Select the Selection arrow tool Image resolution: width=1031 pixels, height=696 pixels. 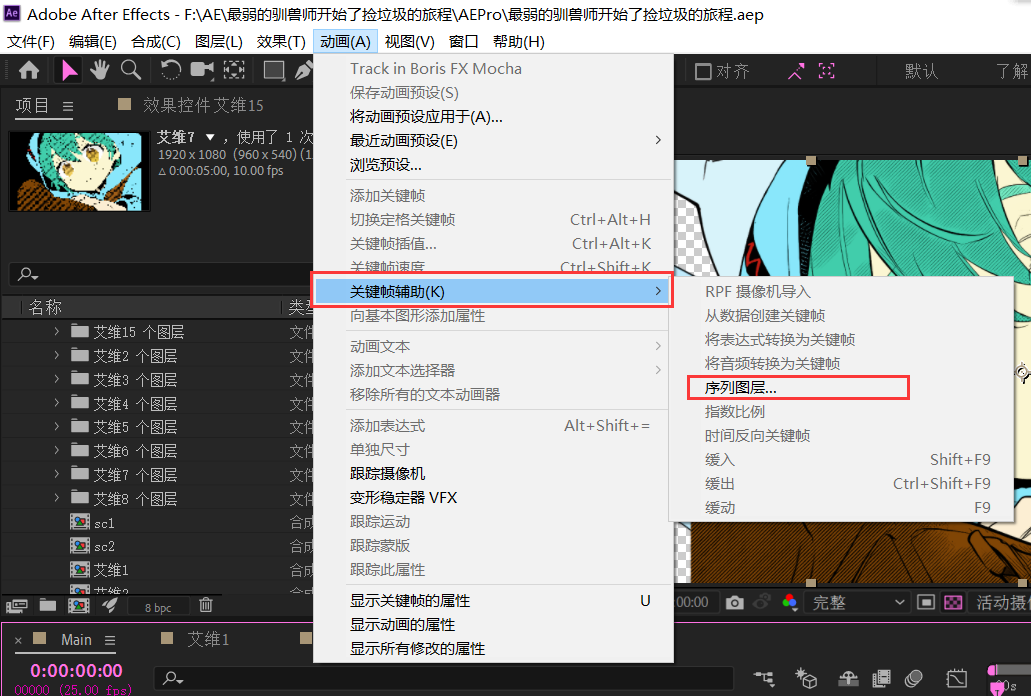(x=69, y=70)
